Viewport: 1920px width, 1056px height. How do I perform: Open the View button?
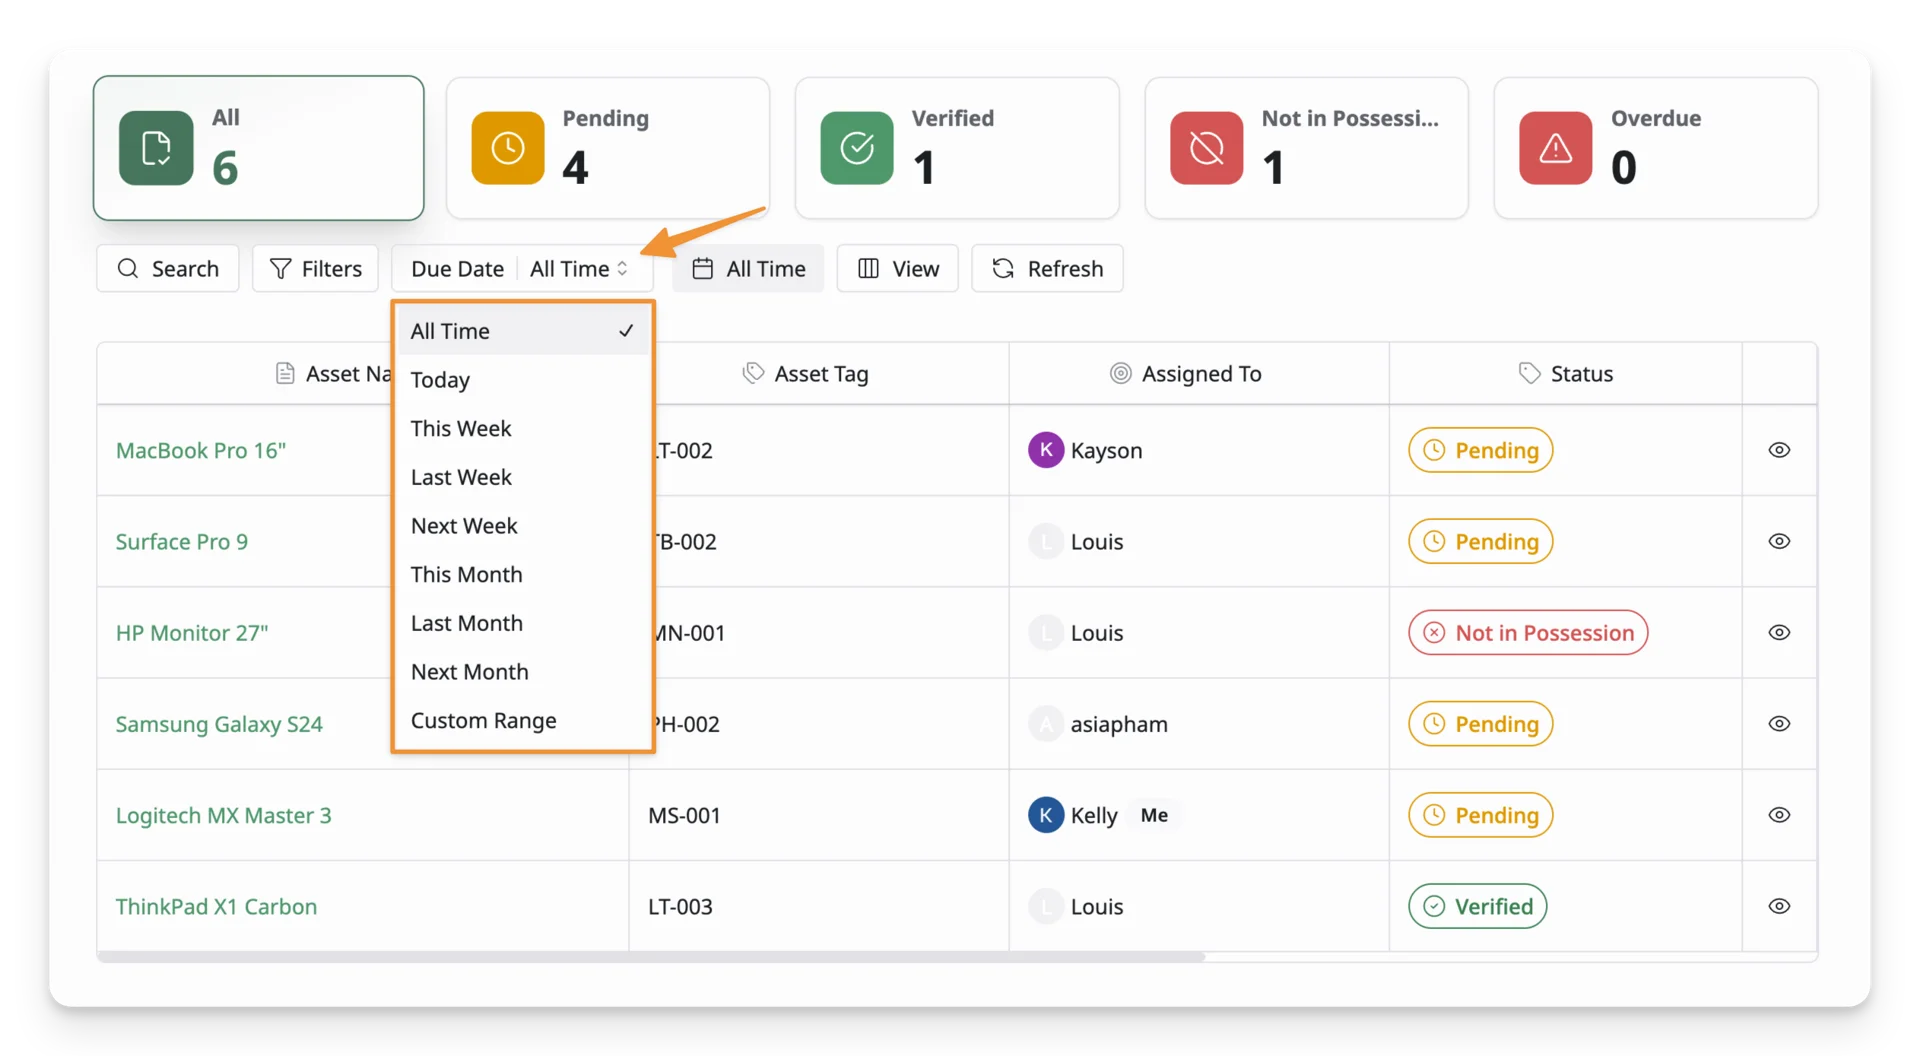pos(897,268)
